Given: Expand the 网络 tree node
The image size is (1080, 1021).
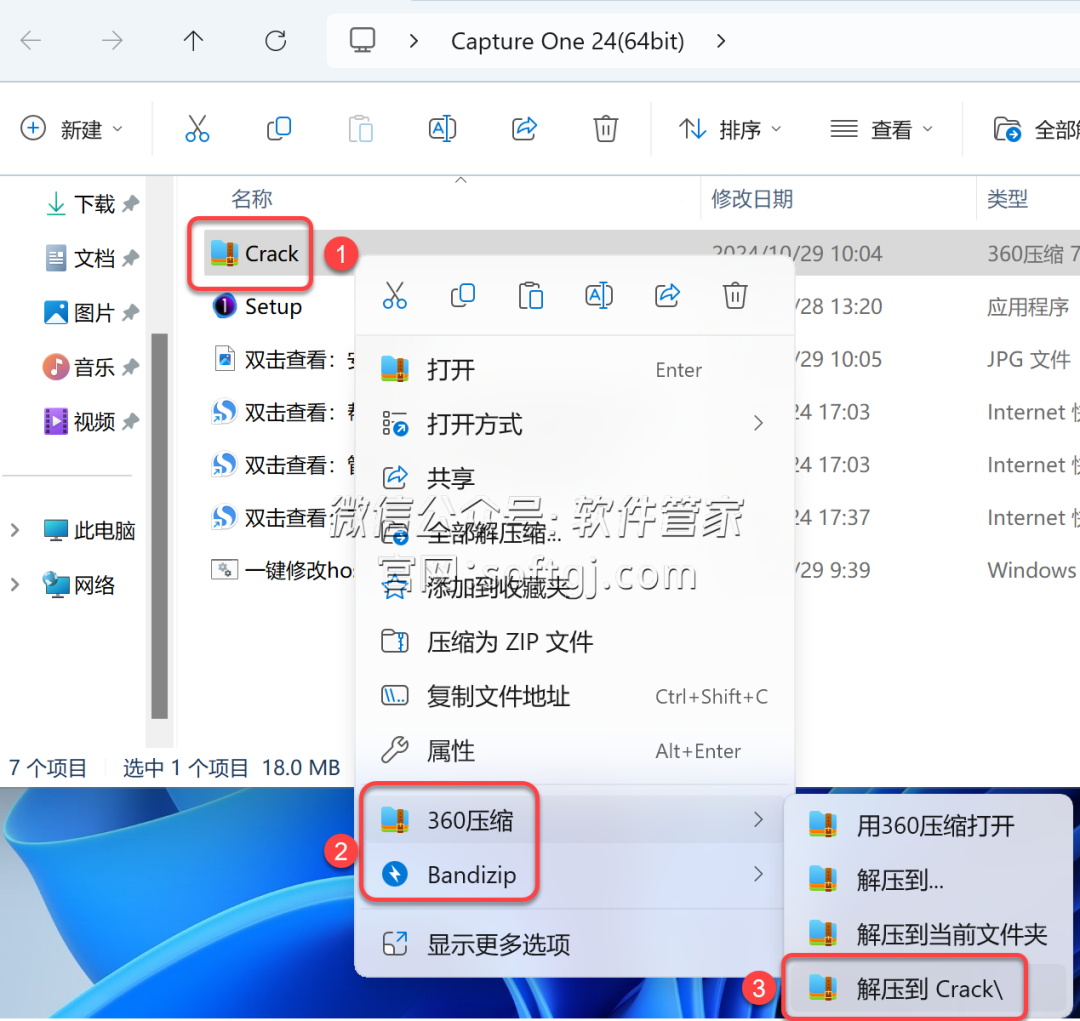Looking at the screenshot, I should click(x=15, y=585).
